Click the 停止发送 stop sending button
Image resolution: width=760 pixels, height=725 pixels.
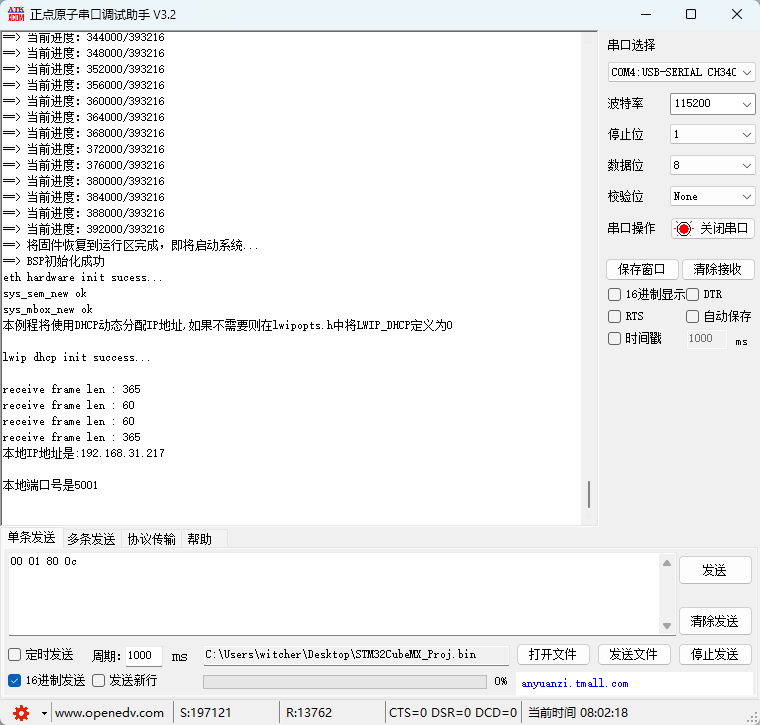(715, 655)
